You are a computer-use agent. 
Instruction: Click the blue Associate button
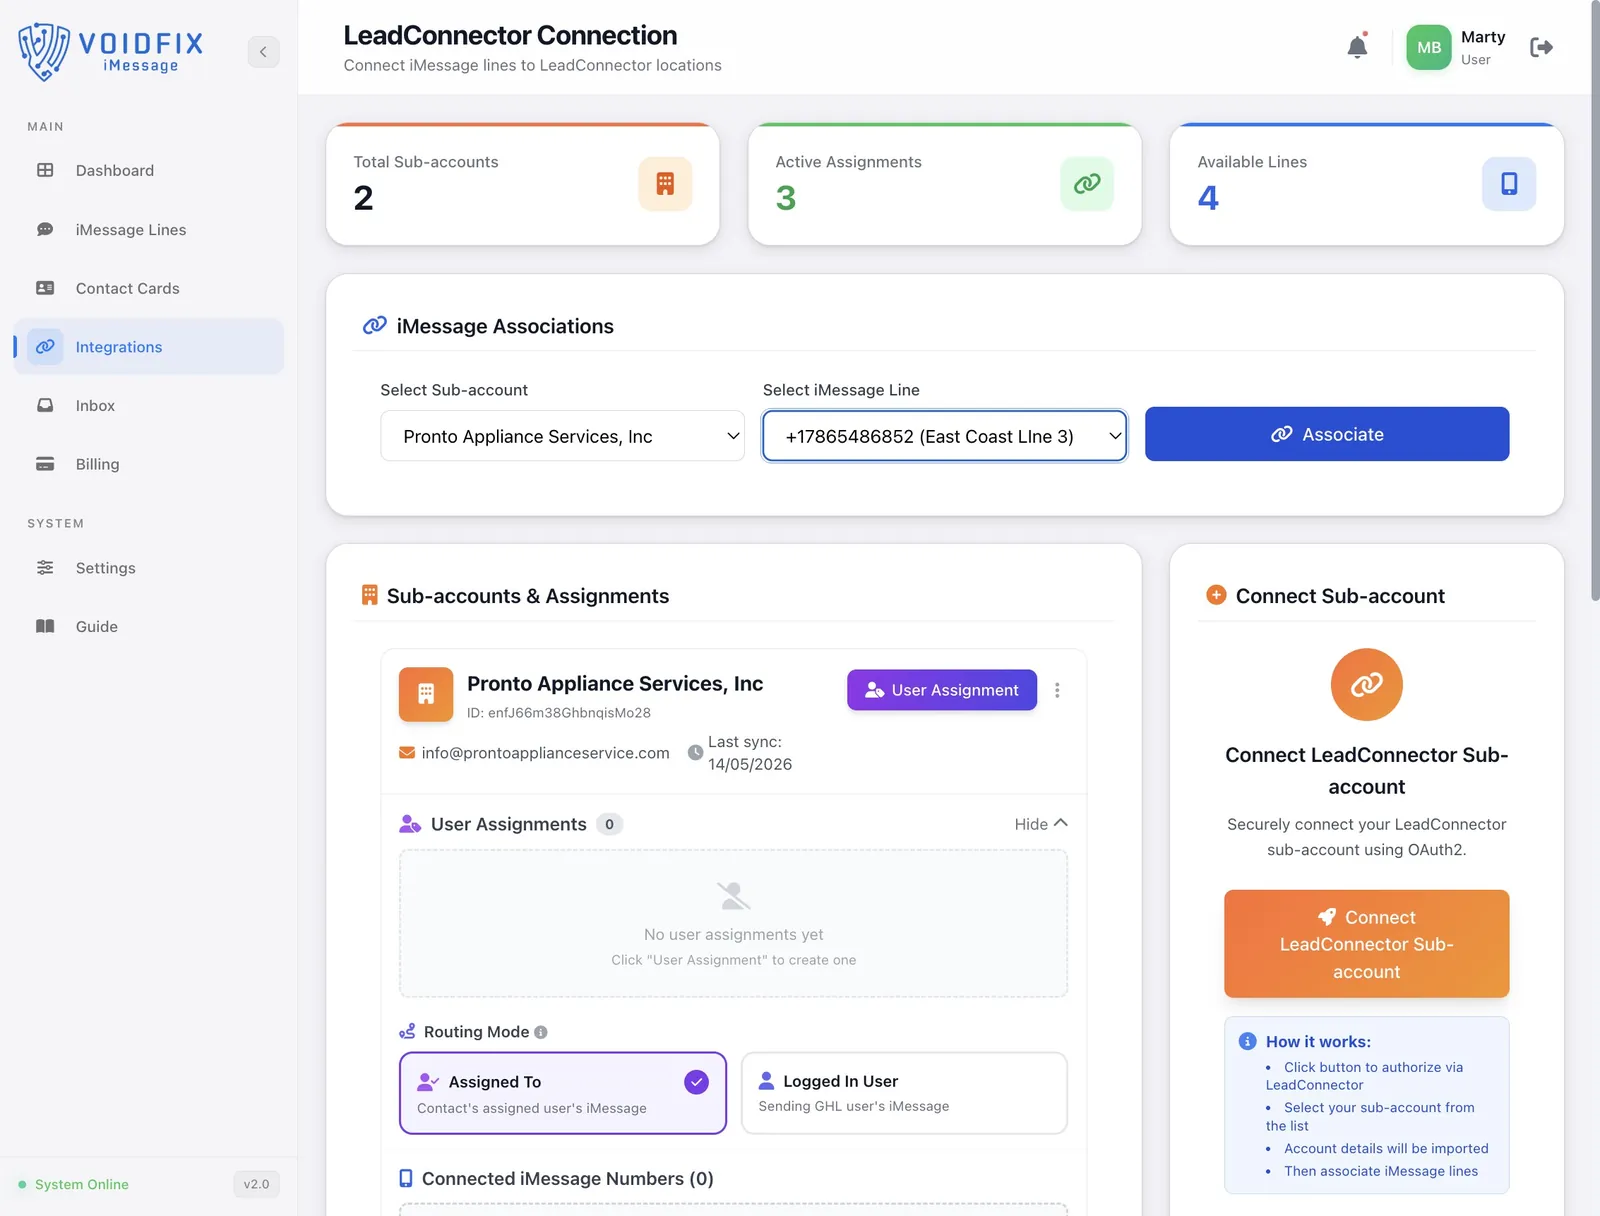(1327, 434)
